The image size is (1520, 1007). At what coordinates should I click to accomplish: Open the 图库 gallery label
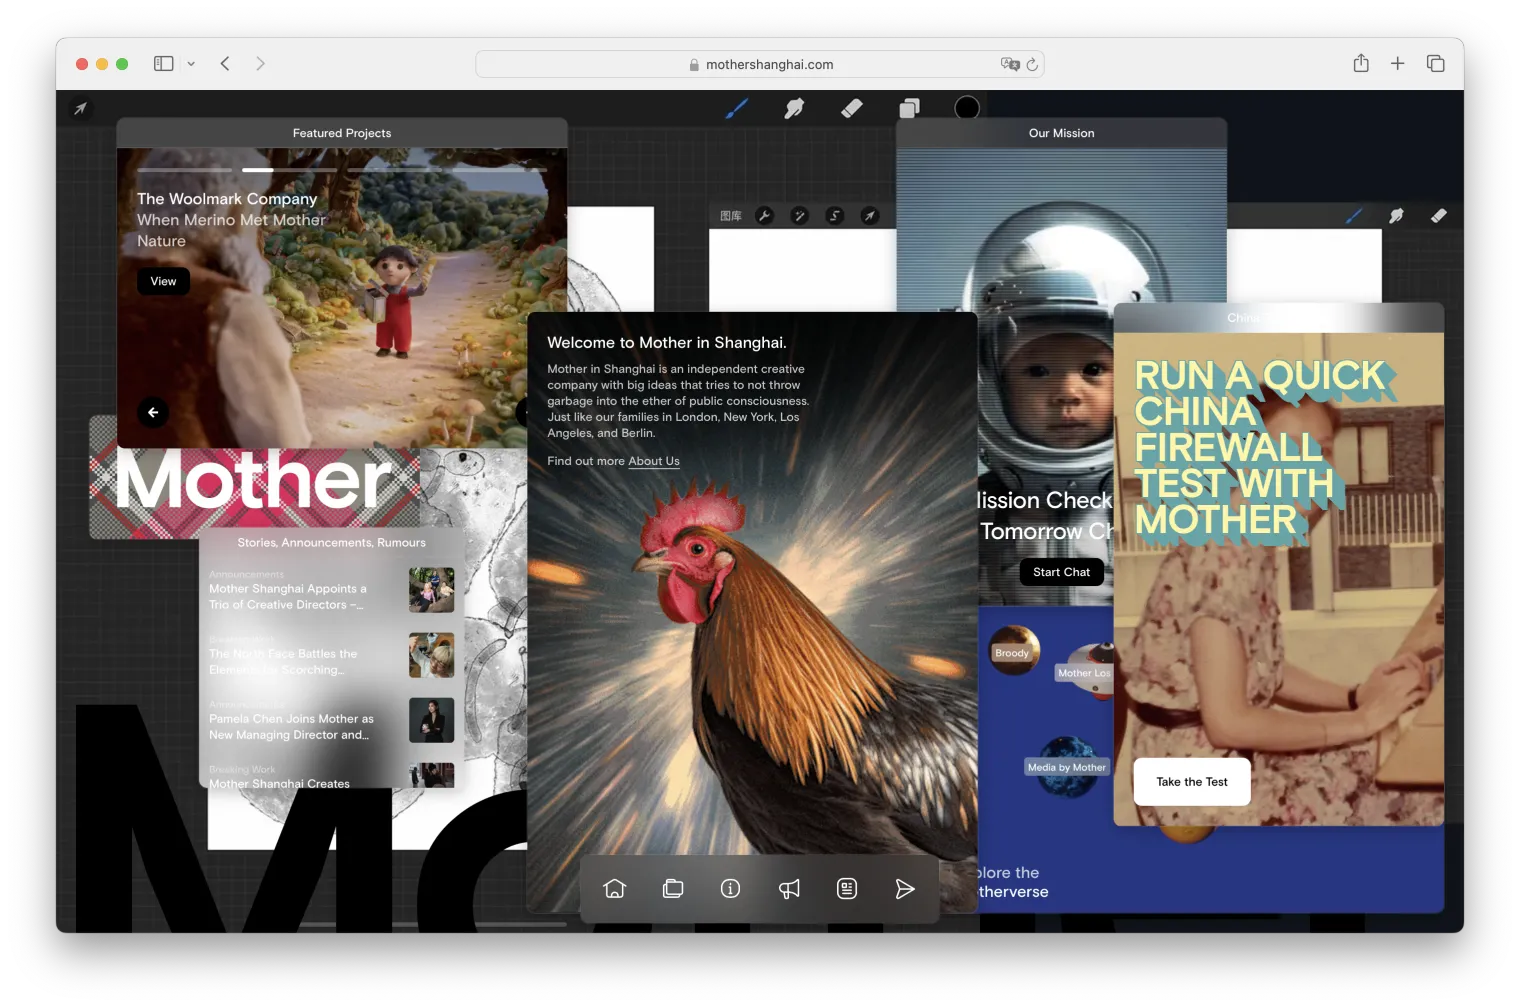coord(731,216)
